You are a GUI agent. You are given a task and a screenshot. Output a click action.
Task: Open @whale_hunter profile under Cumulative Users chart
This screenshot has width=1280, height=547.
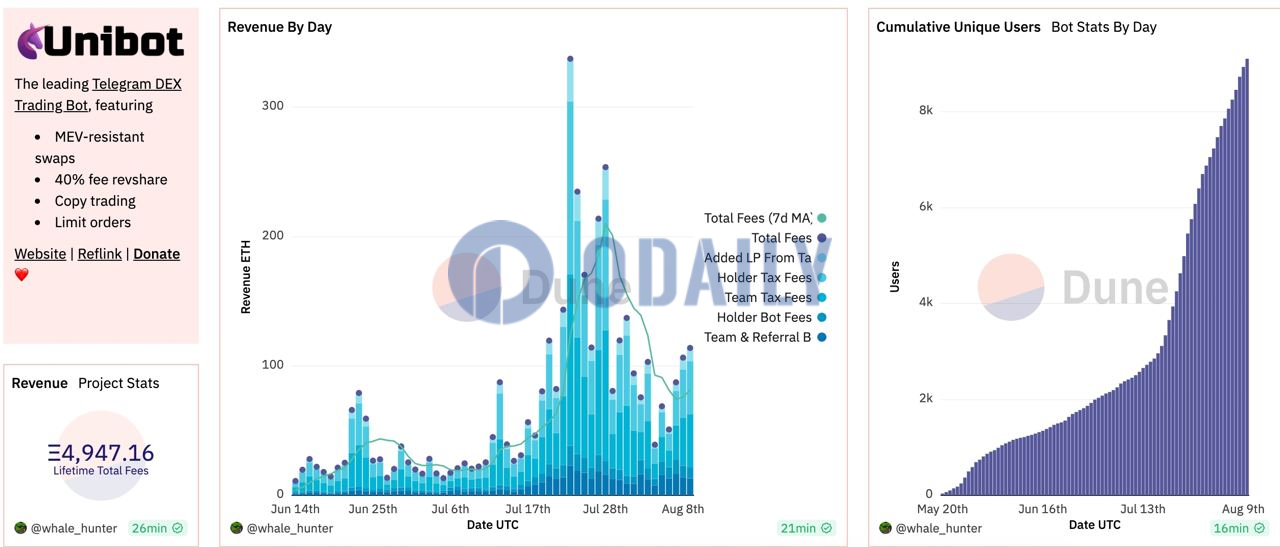click(x=938, y=528)
